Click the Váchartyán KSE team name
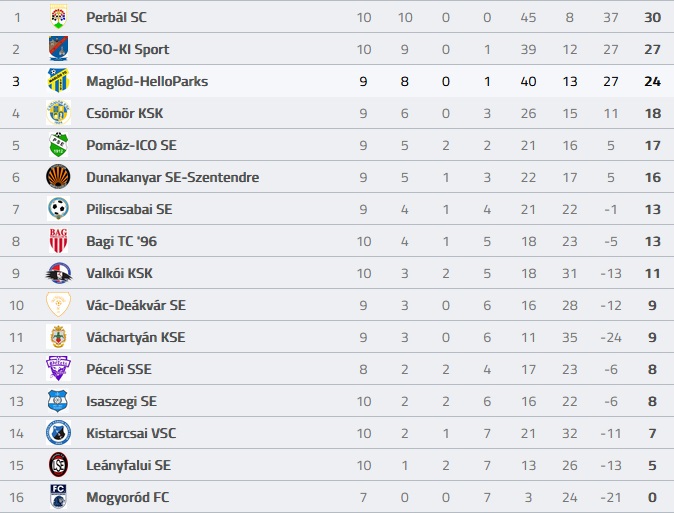674x513 pixels. [136, 337]
